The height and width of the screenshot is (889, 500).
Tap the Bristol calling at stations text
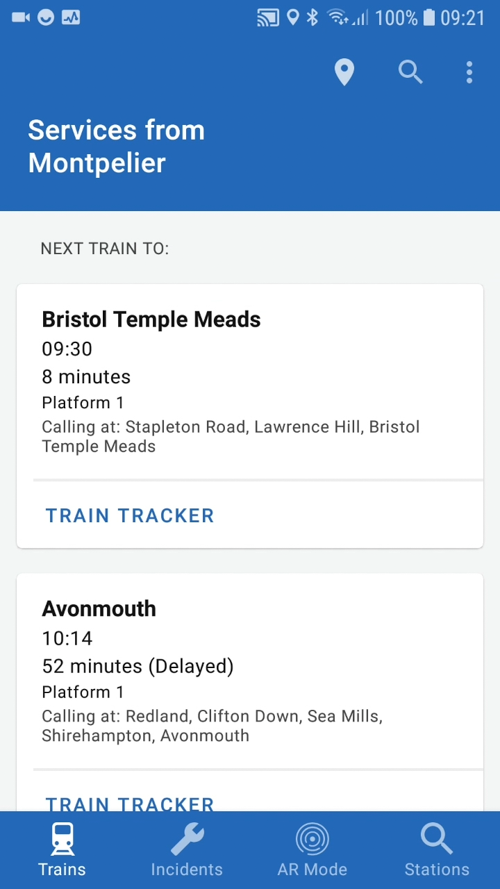click(x=231, y=436)
